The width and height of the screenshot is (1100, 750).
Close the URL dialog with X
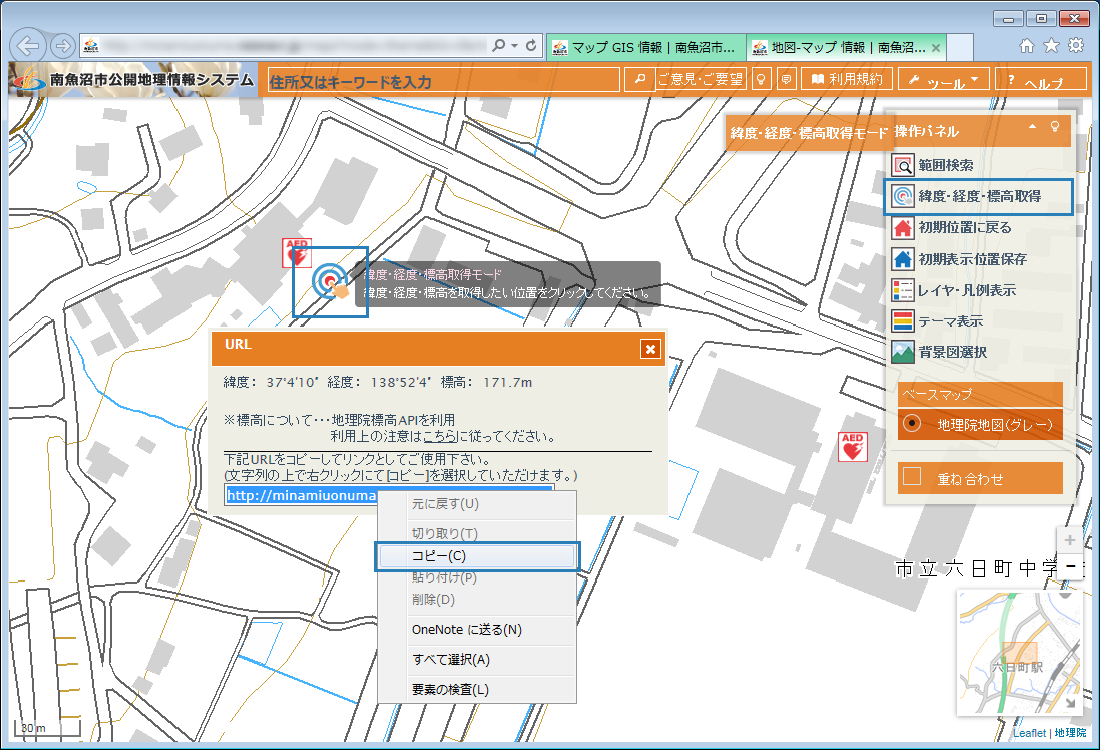(x=650, y=349)
